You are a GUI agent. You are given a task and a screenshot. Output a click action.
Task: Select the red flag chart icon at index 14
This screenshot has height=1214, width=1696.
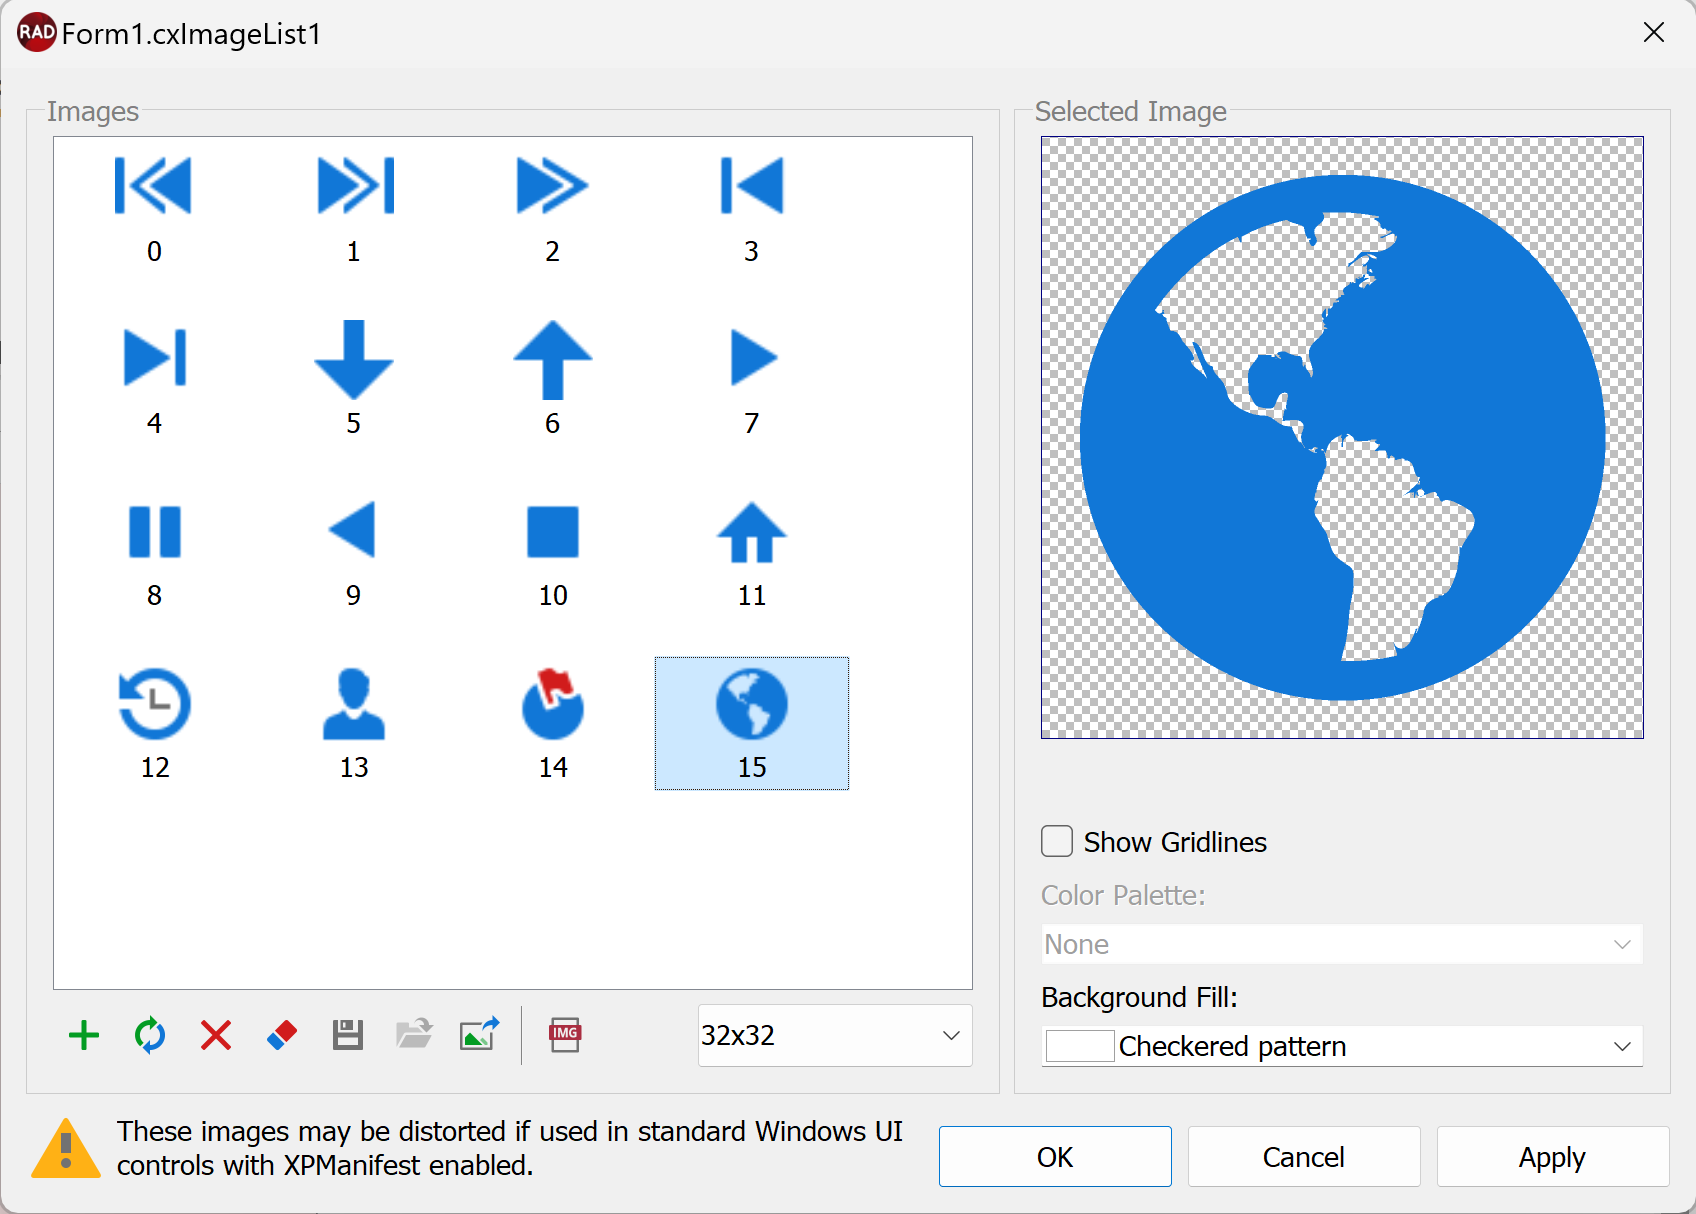[552, 705]
